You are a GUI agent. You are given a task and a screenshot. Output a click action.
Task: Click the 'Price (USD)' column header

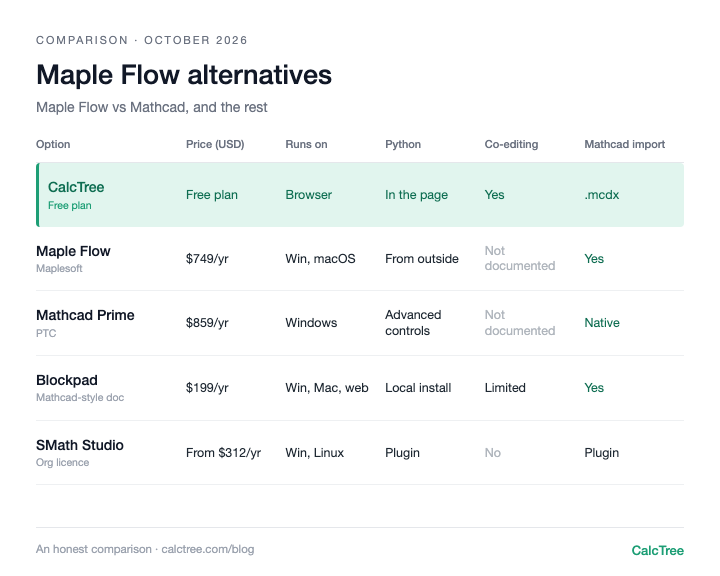click(215, 144)
